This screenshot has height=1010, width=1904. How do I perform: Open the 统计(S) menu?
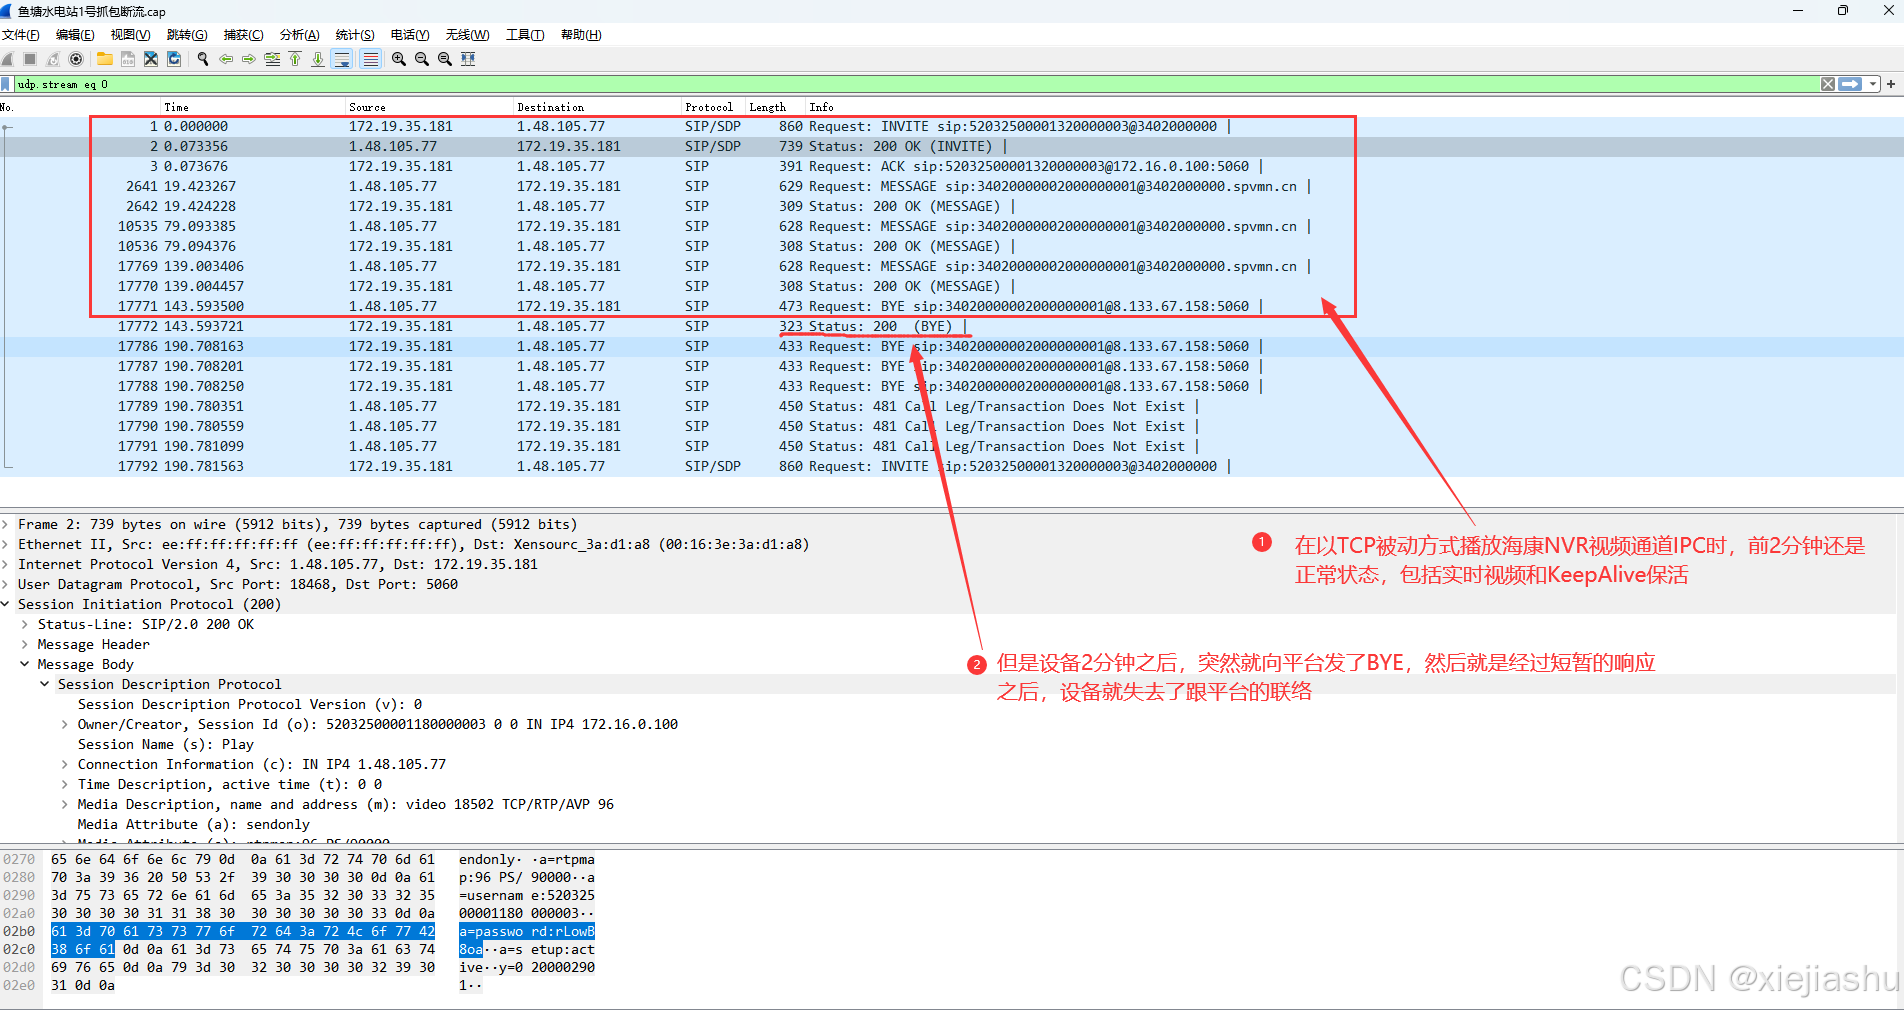click(355, 35)
